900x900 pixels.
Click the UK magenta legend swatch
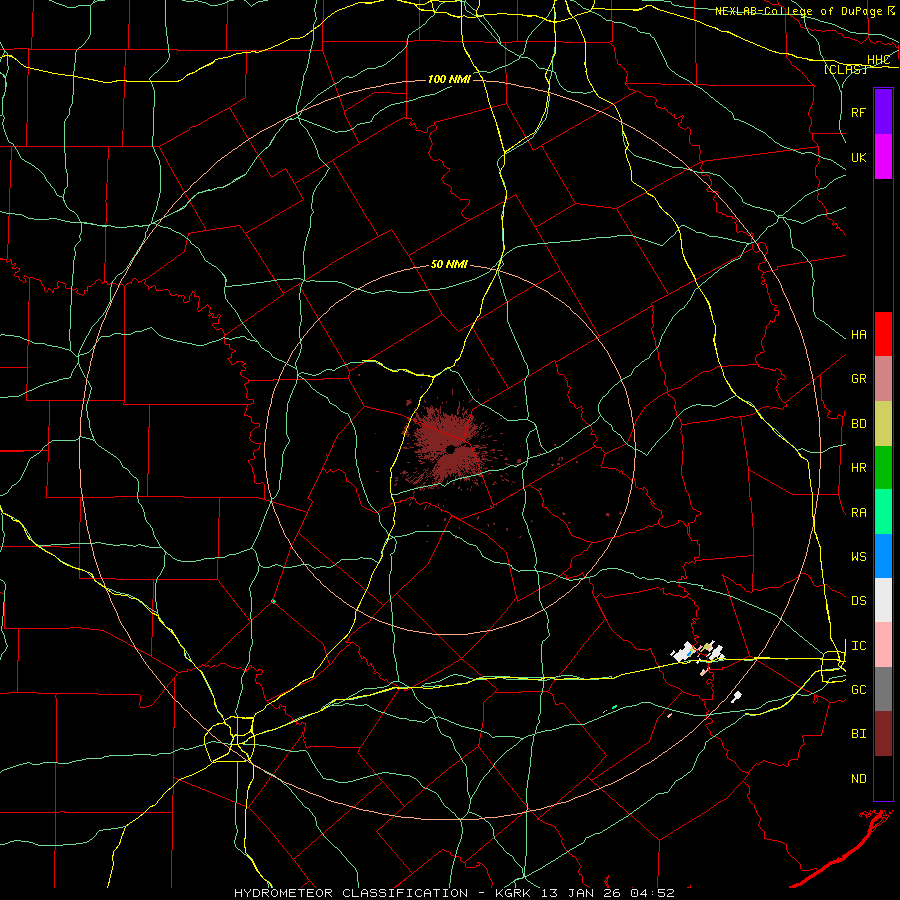coord(883,157)
